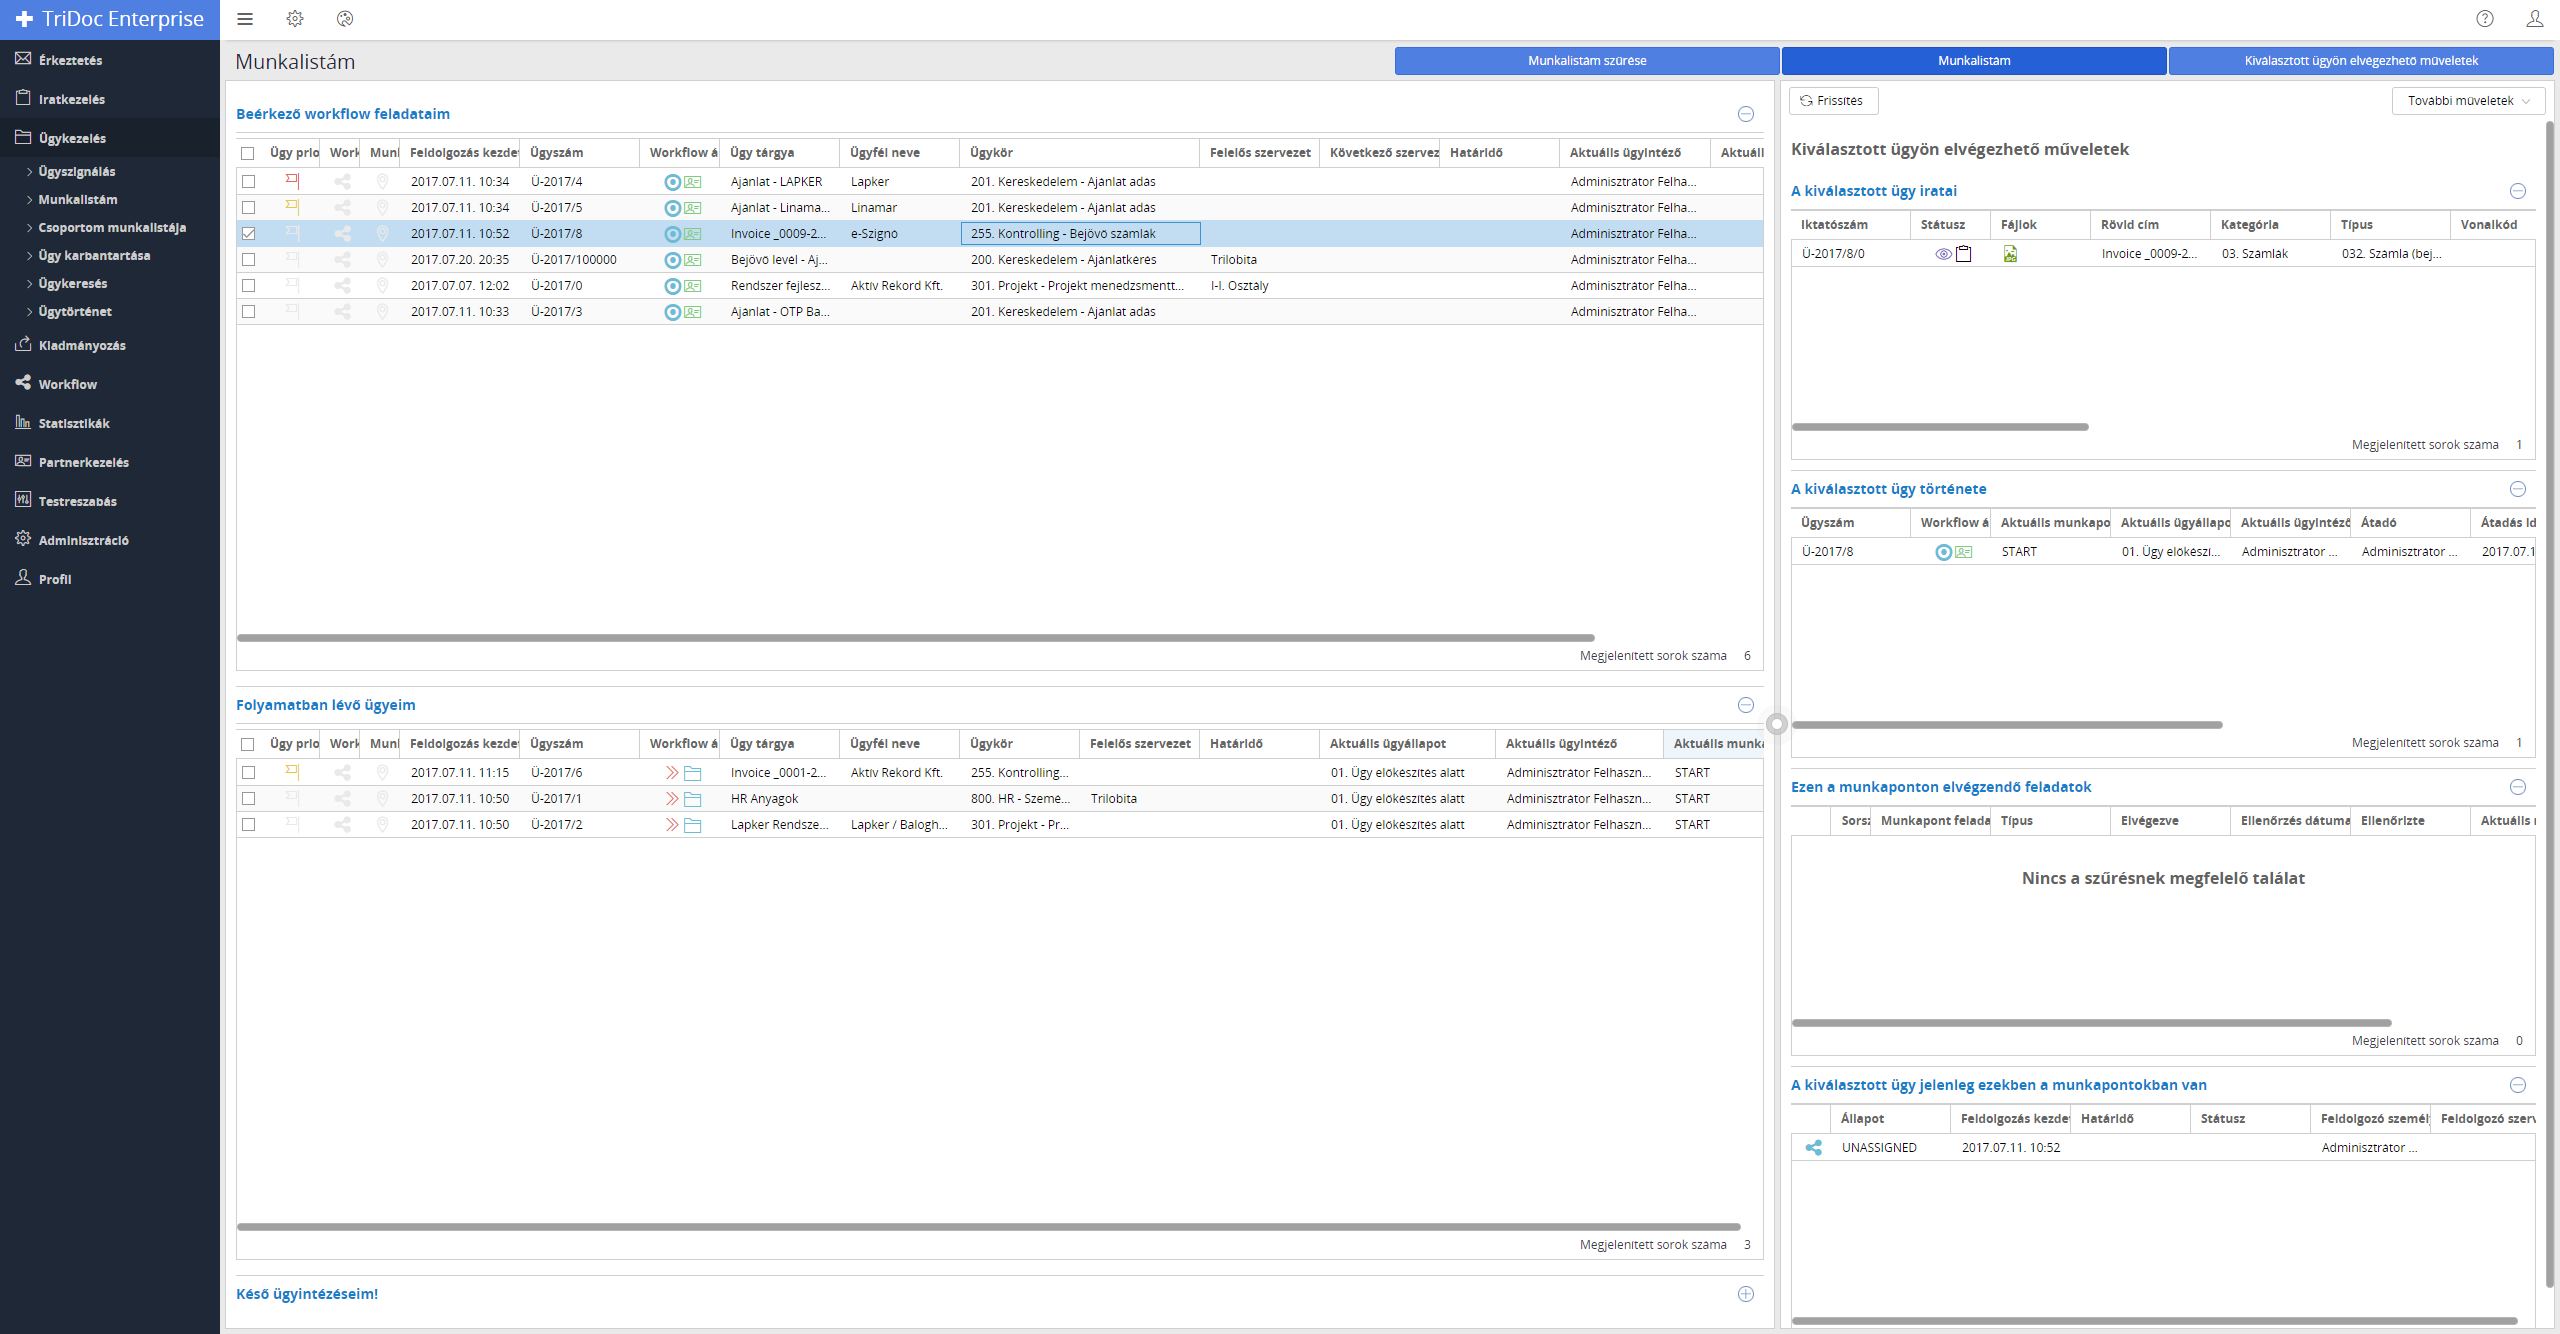This screenshot has width=2560, height=1334.
Task: Open the settings gear icon in top bar
Action: tap(295, 19)
